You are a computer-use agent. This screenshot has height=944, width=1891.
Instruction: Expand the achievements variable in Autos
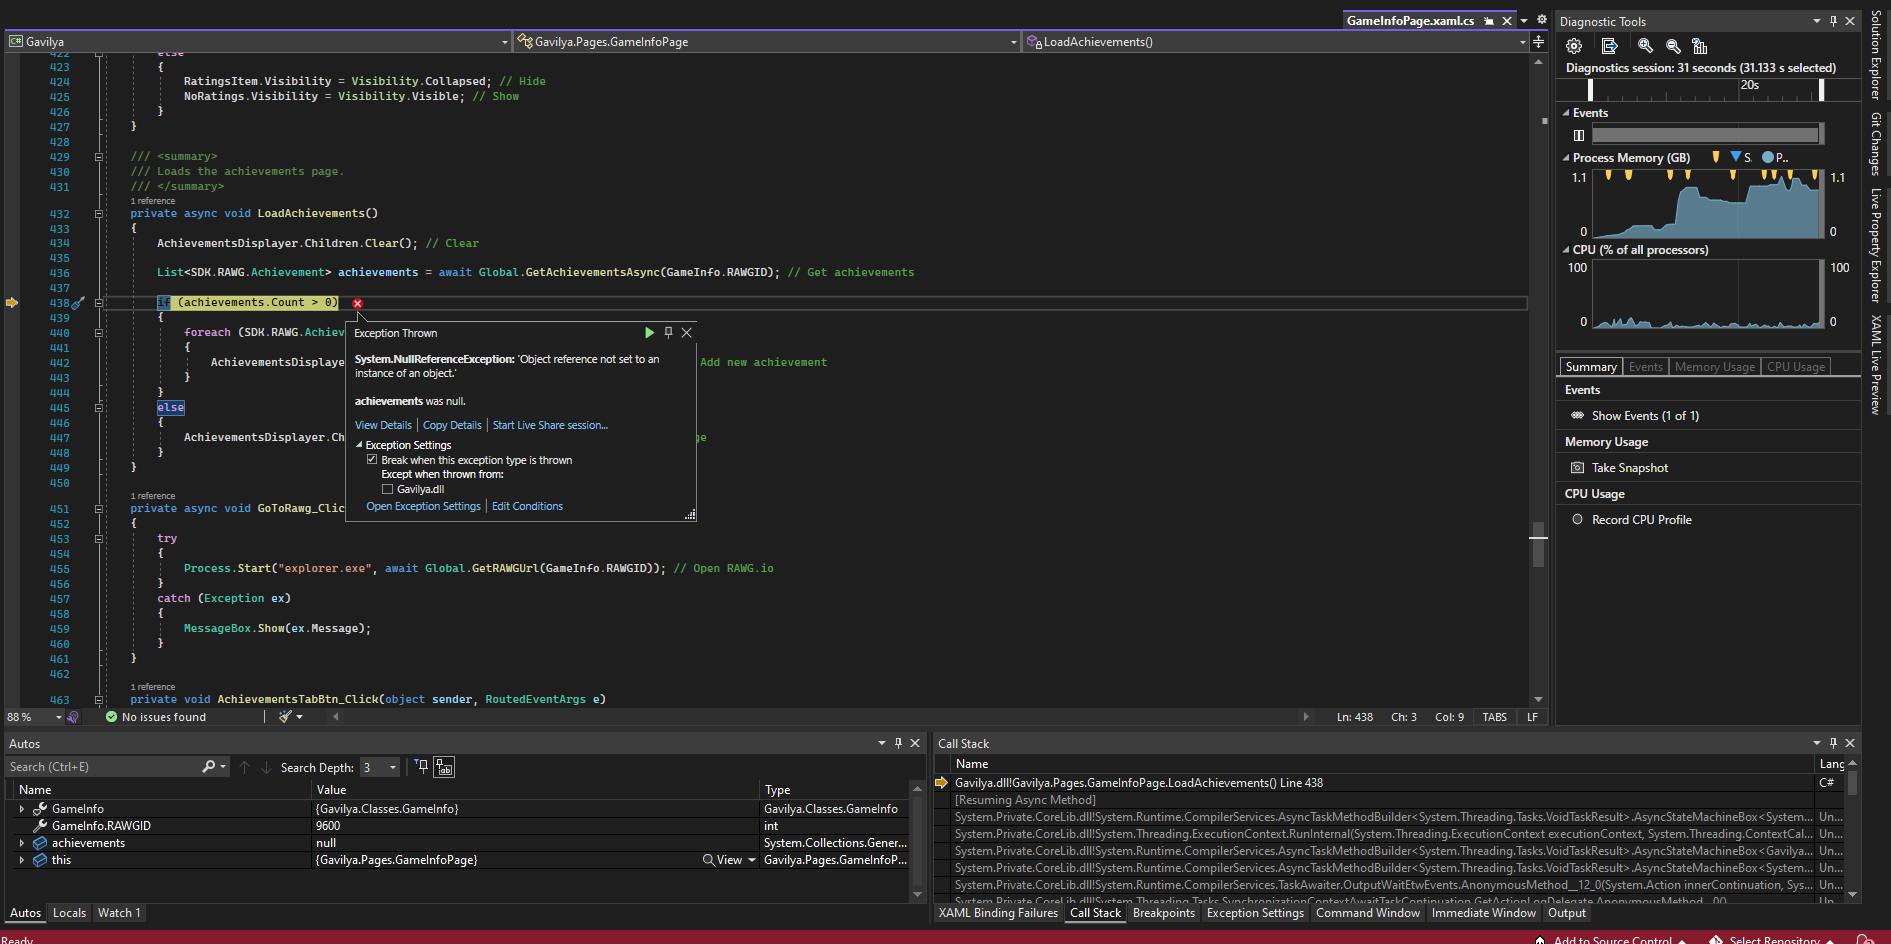22,843
